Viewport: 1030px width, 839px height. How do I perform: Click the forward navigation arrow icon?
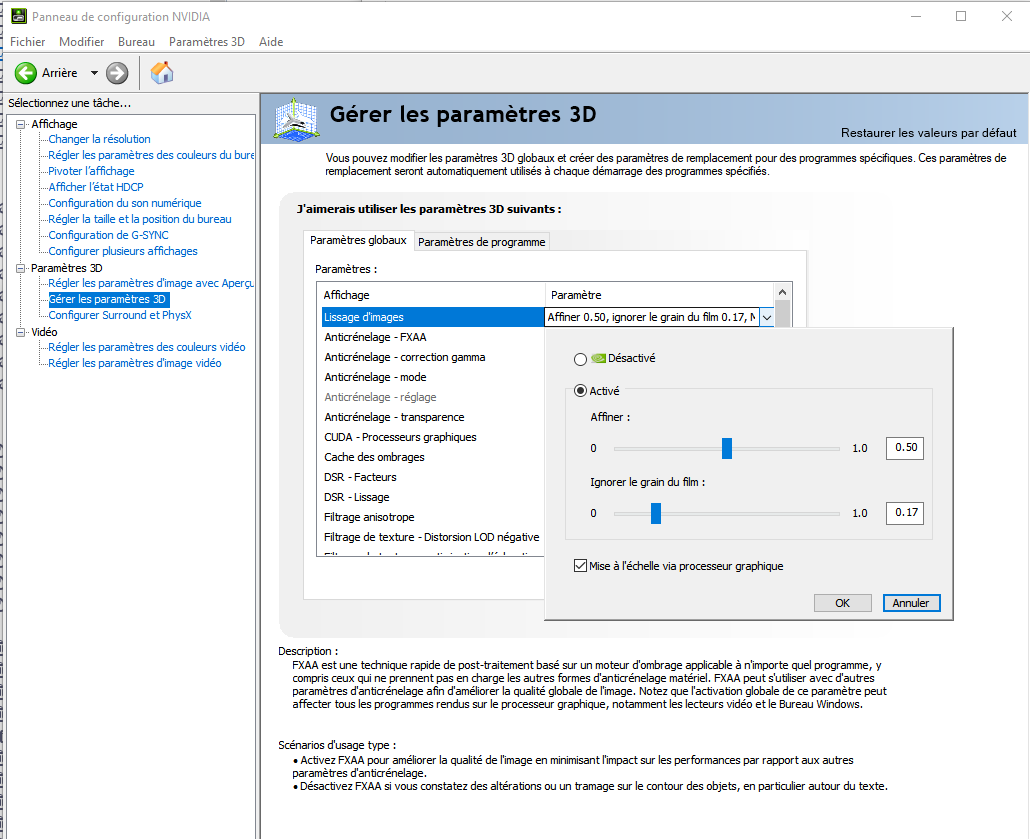117,73
